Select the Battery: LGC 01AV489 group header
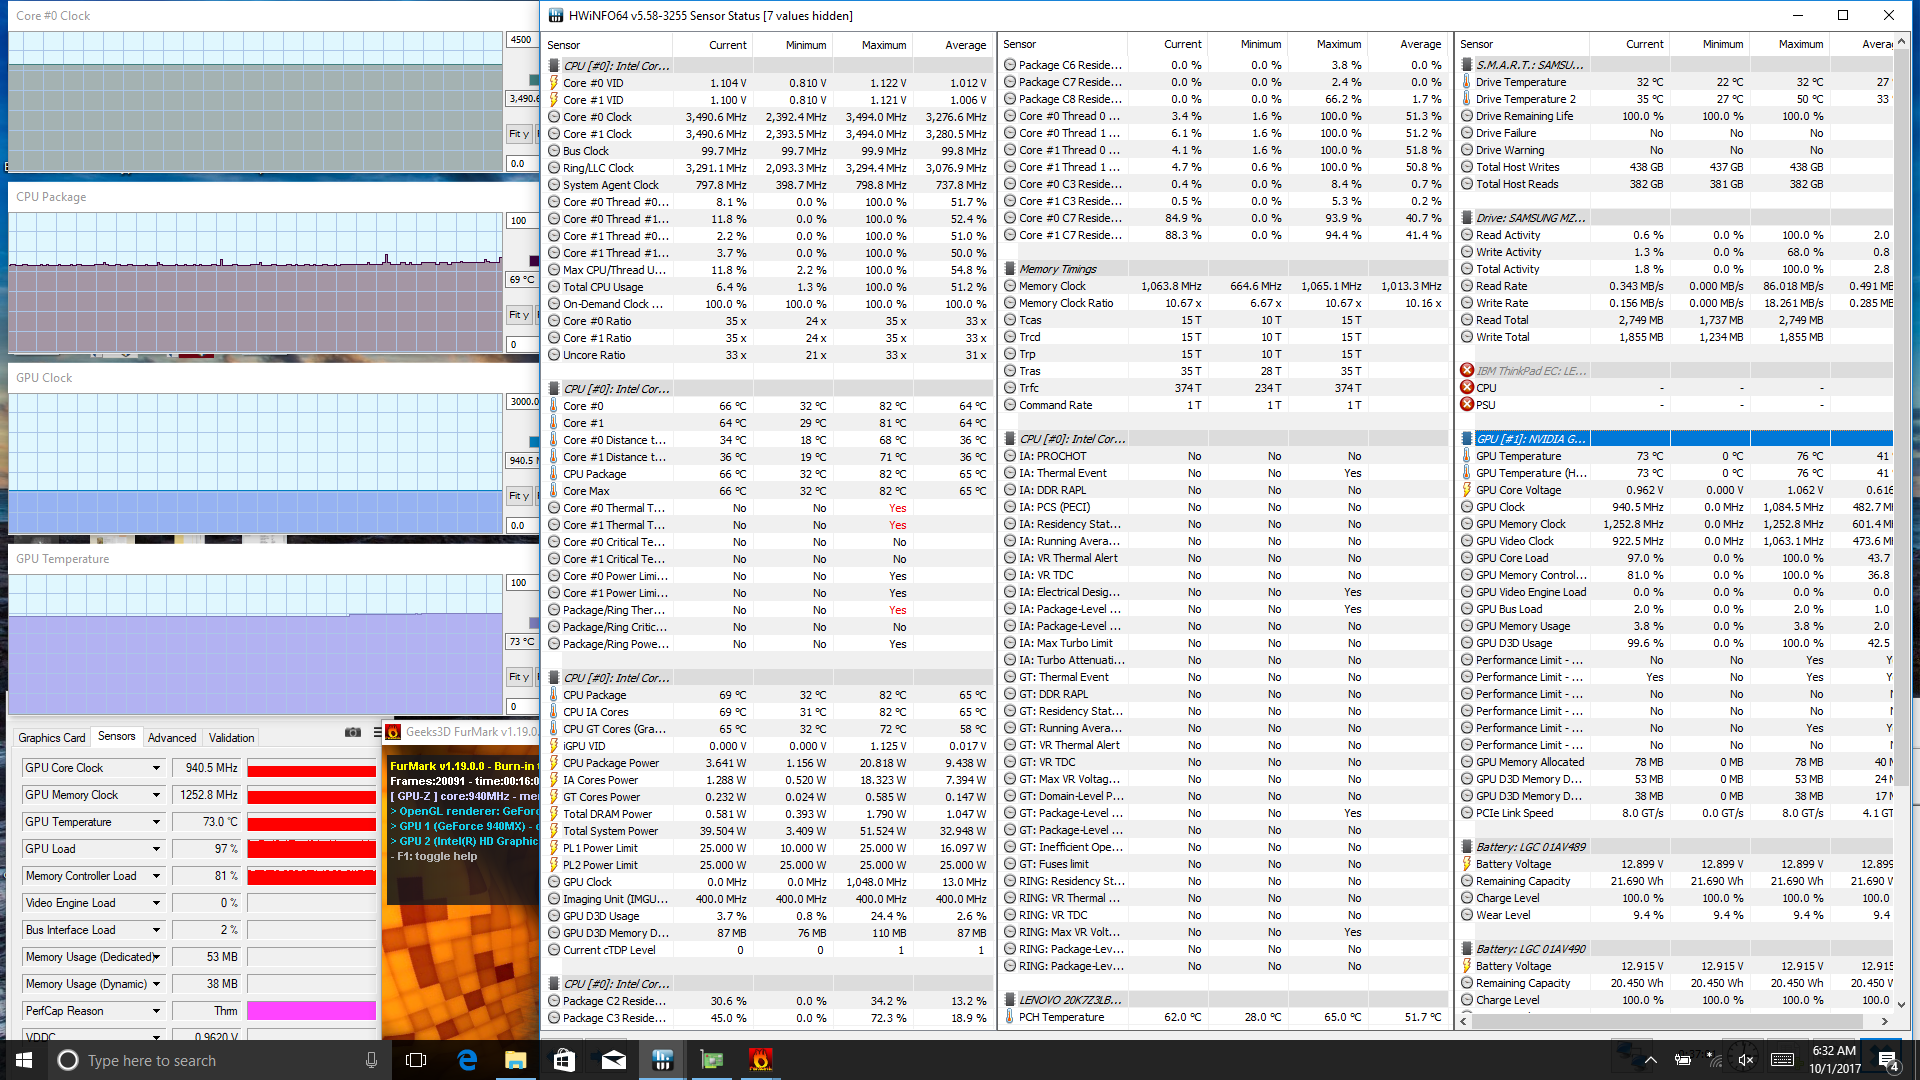This screenshot has width=1920, height=1080. click(x=1676, y=846)
